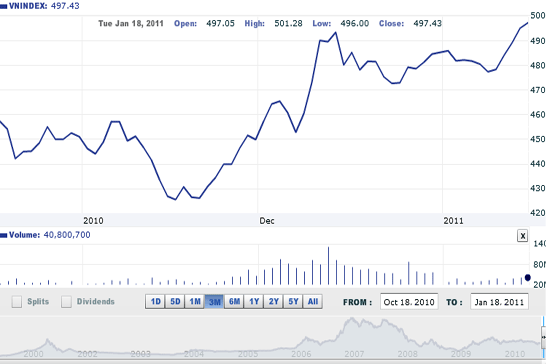Edit the TO date Jan 18, 2011

pyautogui.click(x=499, y=302)
